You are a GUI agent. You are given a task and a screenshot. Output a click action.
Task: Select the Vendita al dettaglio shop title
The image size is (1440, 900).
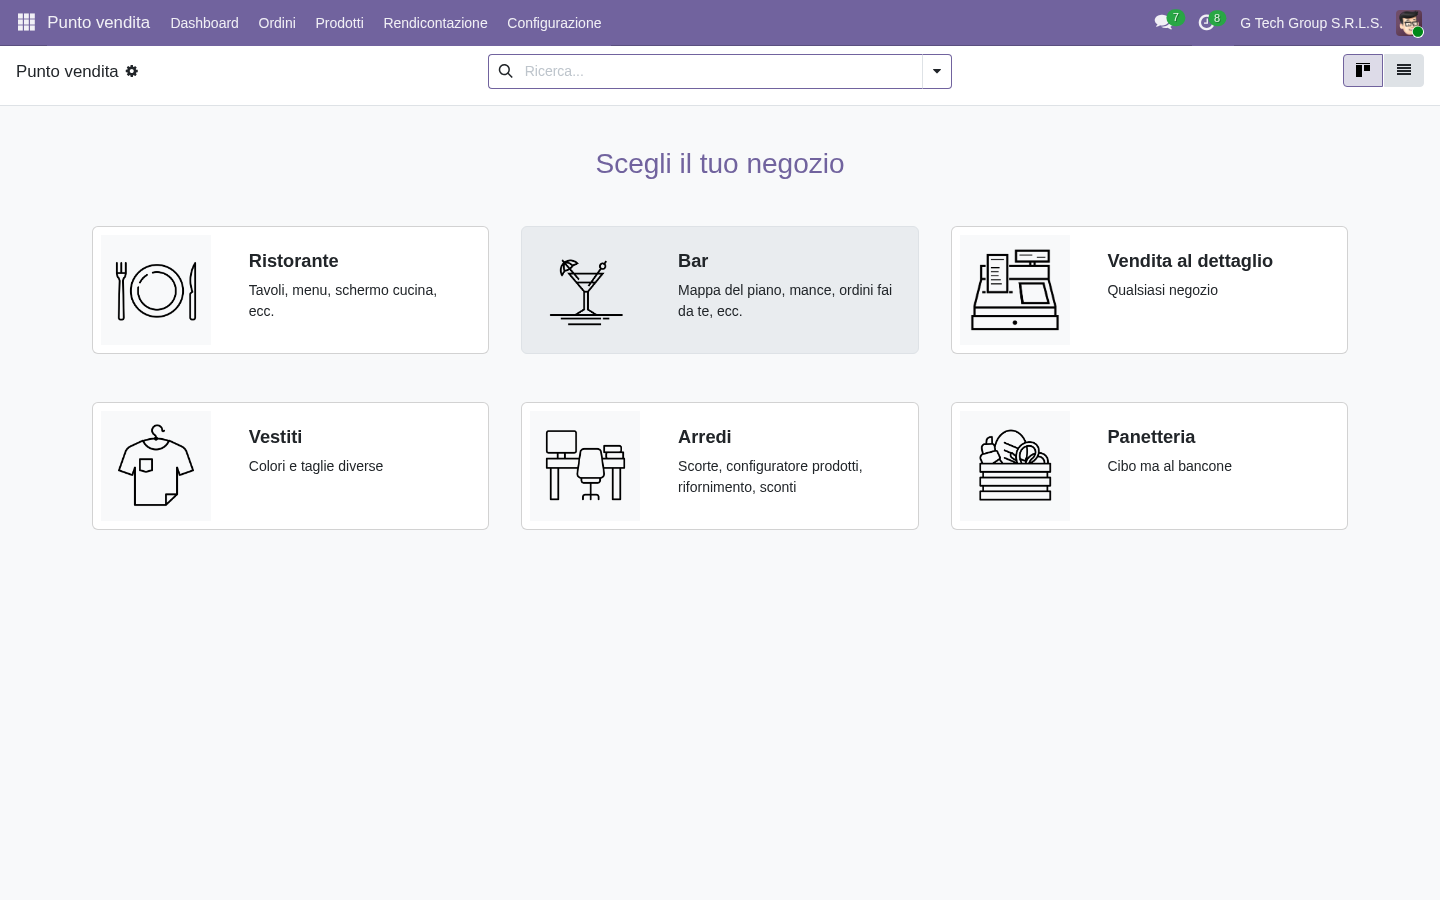pos(1190,261)
